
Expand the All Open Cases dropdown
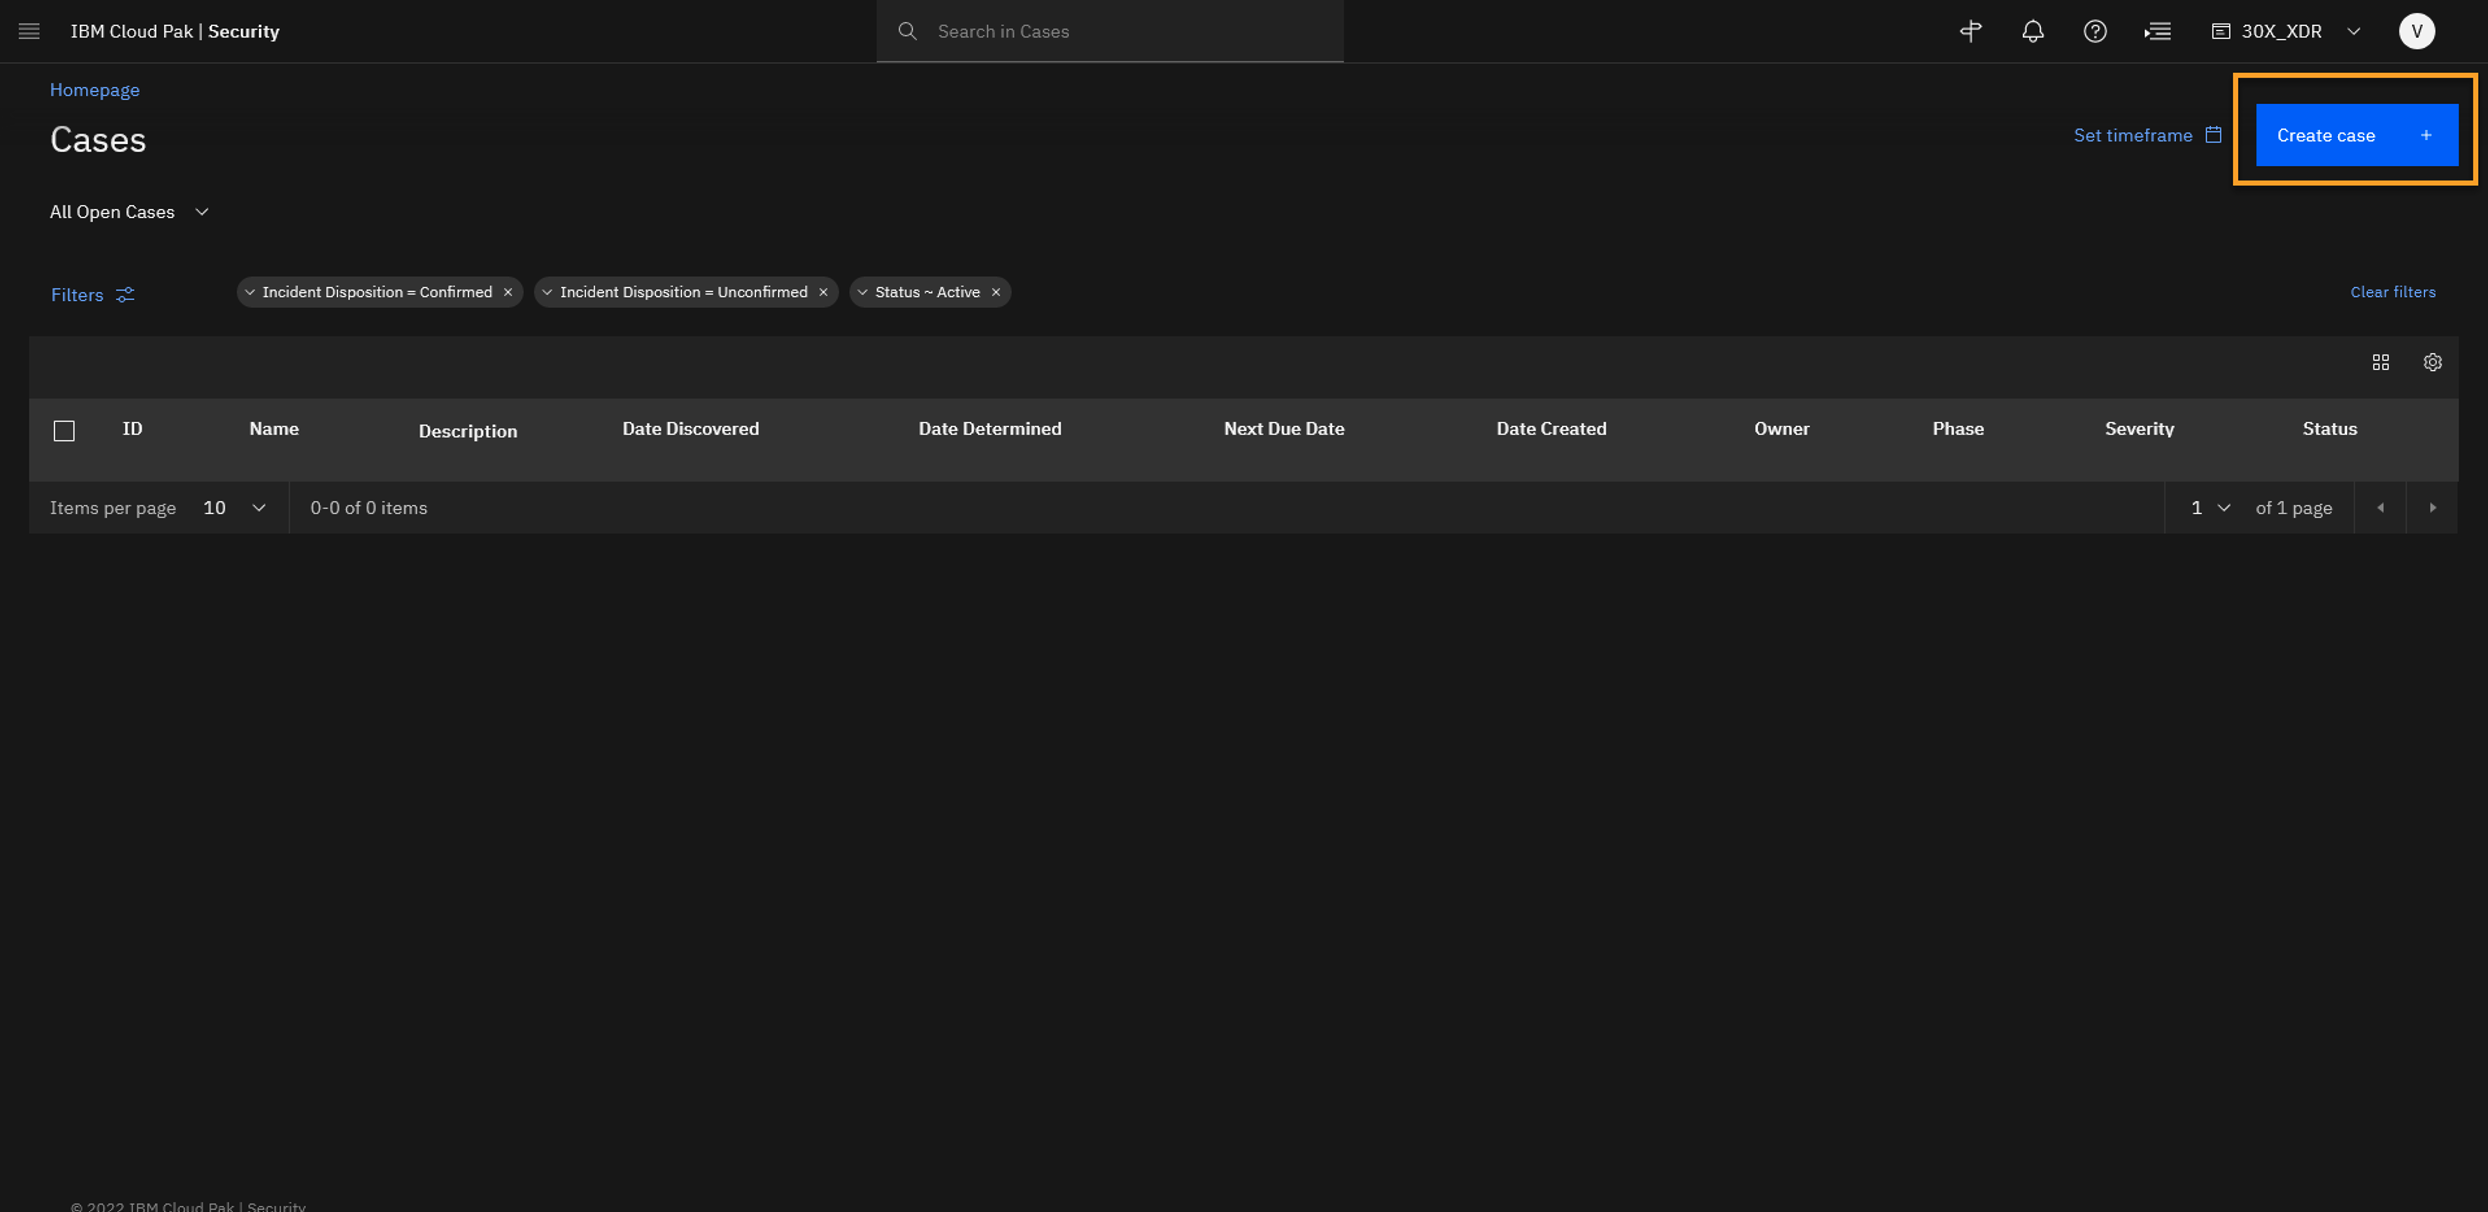[x=130, y=212]
